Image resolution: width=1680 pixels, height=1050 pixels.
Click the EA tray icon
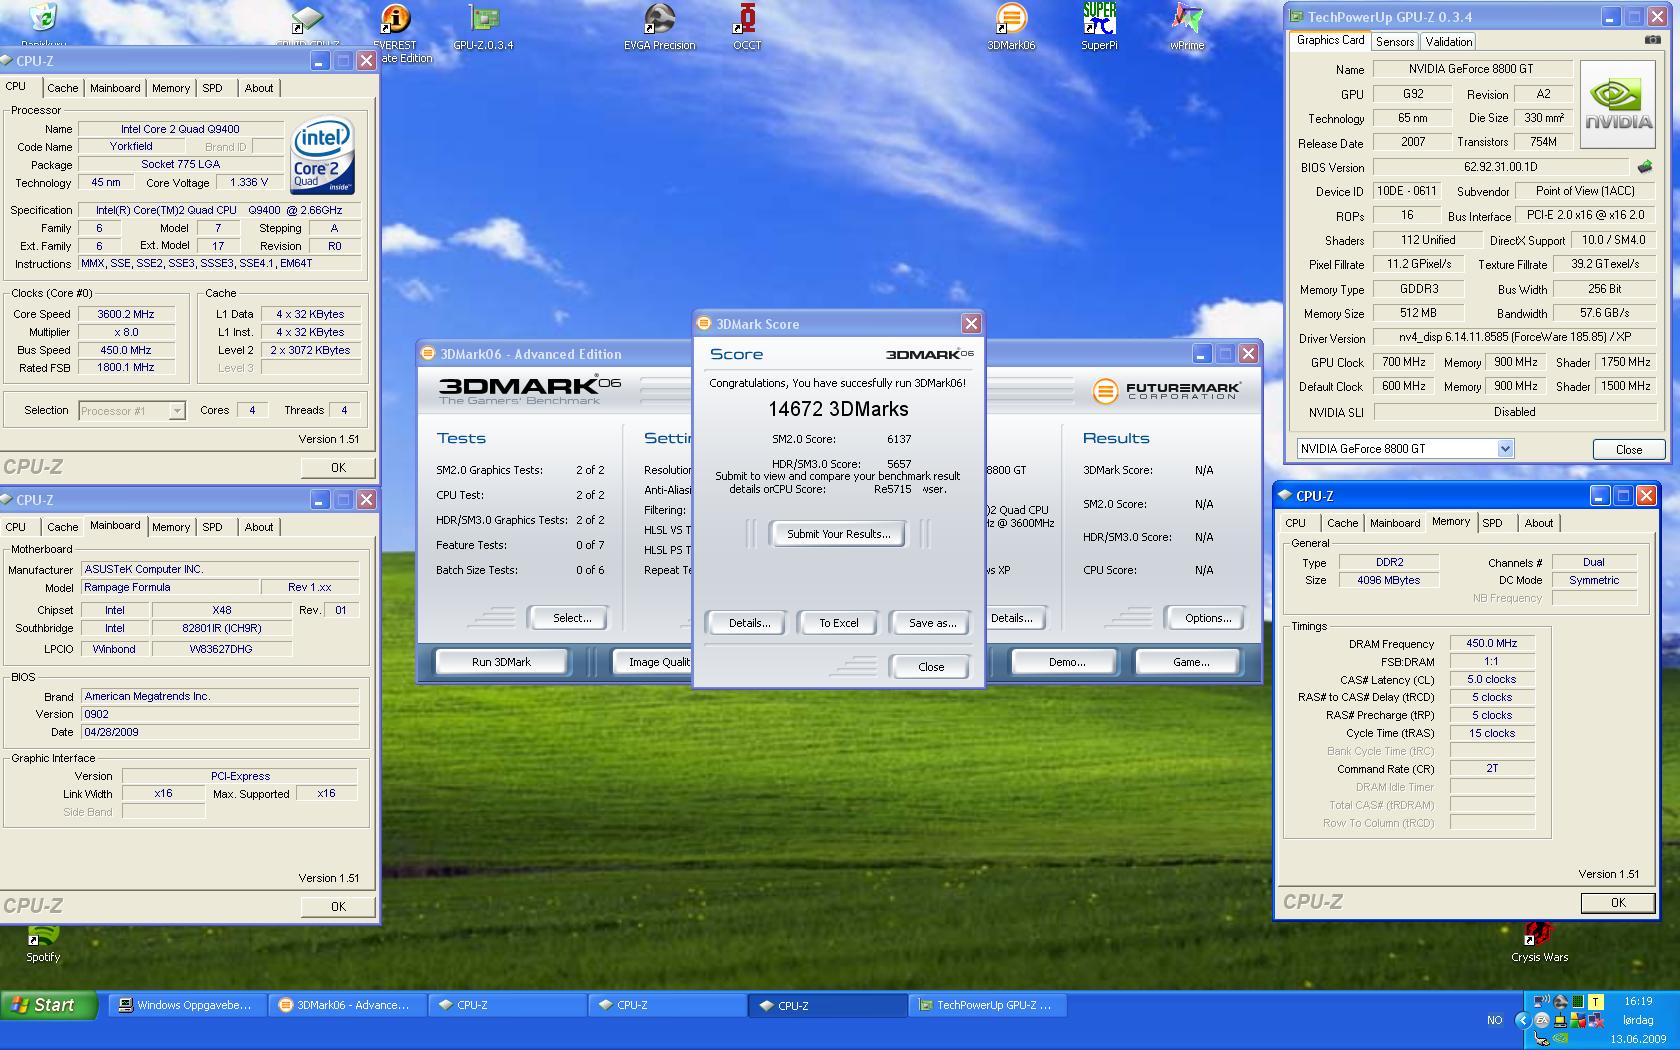point(1542,1020)
